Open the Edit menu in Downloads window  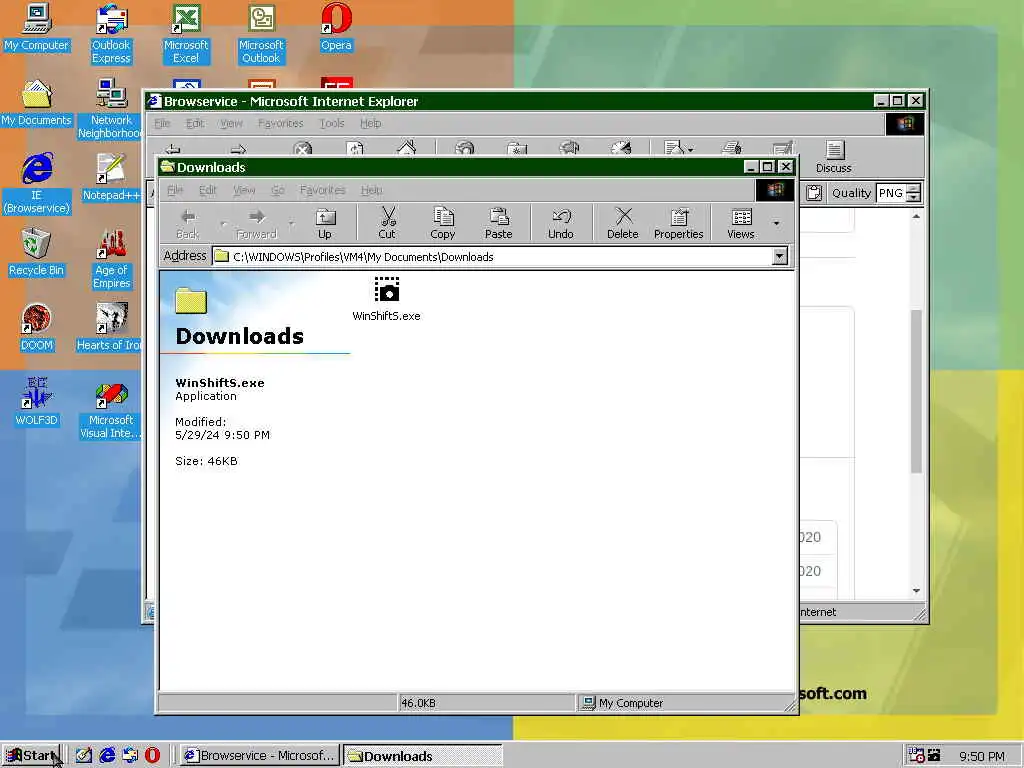208,190
